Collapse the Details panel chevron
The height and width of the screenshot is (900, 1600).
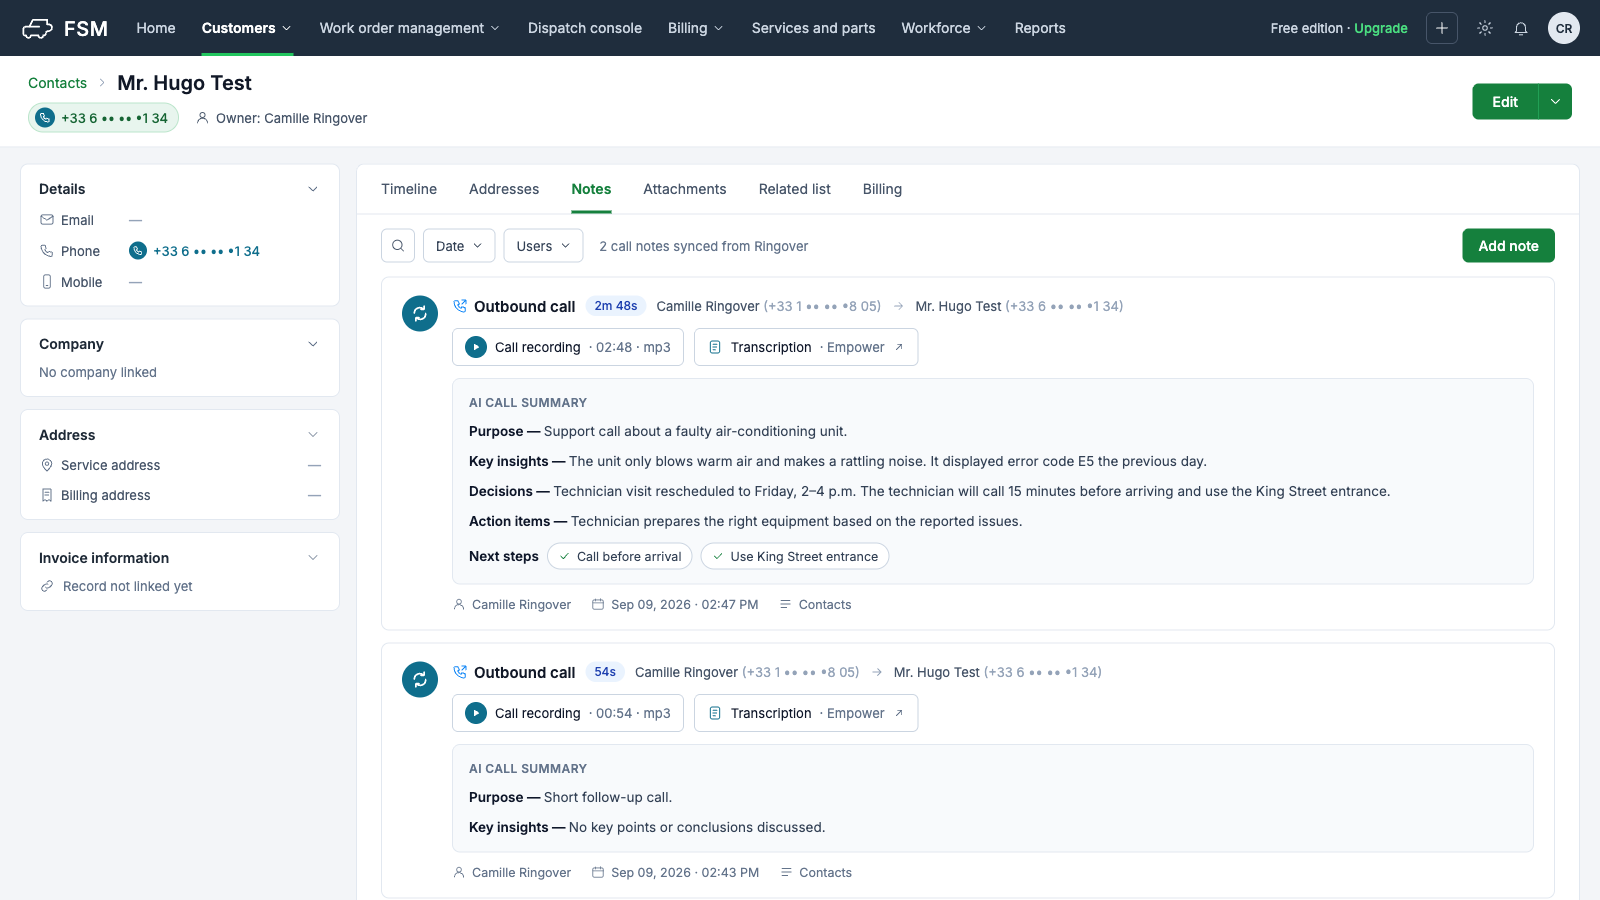[x=313, y=189]
